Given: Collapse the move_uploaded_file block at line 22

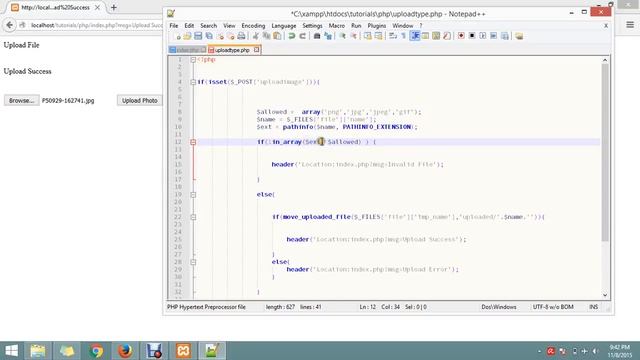Looking at the screenshot, I should point(193,217).
